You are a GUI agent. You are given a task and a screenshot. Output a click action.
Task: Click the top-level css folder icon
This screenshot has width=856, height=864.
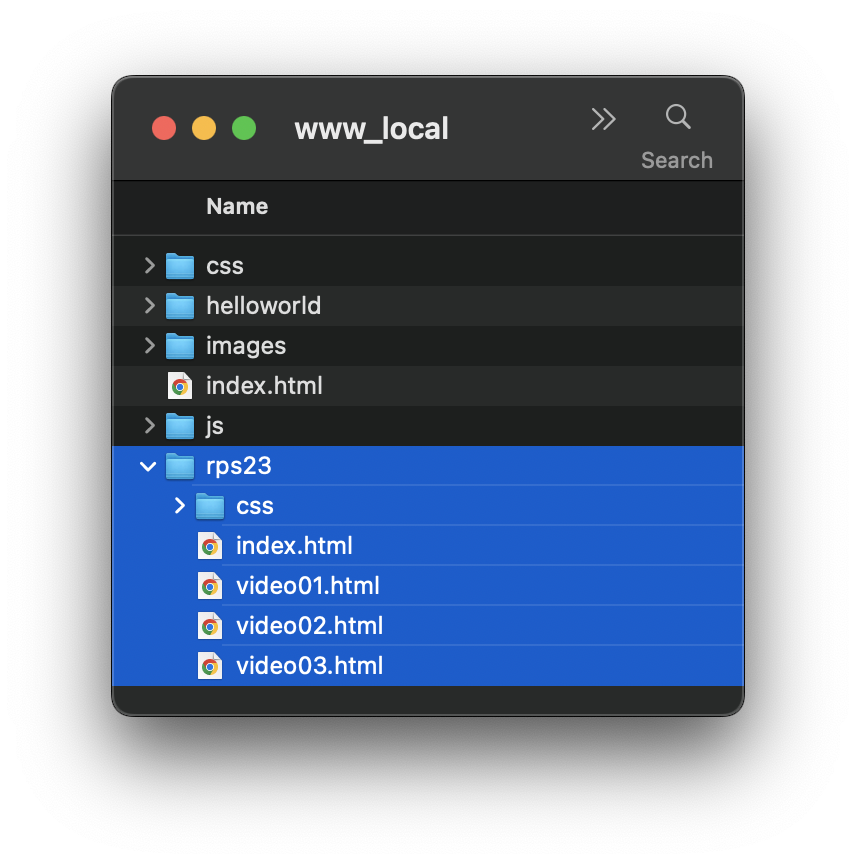coord(180,266)
